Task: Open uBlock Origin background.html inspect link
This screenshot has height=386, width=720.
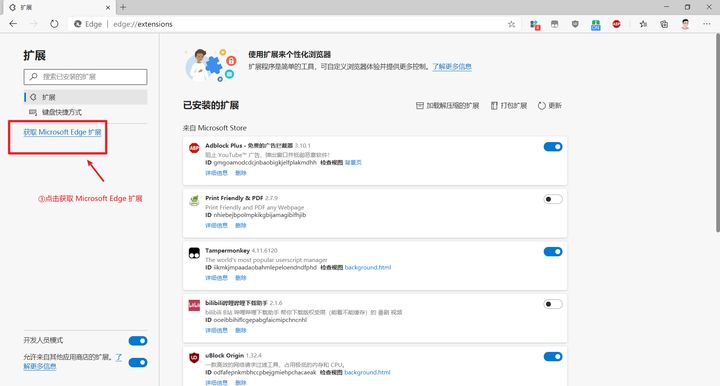Action: click(367, 372)
